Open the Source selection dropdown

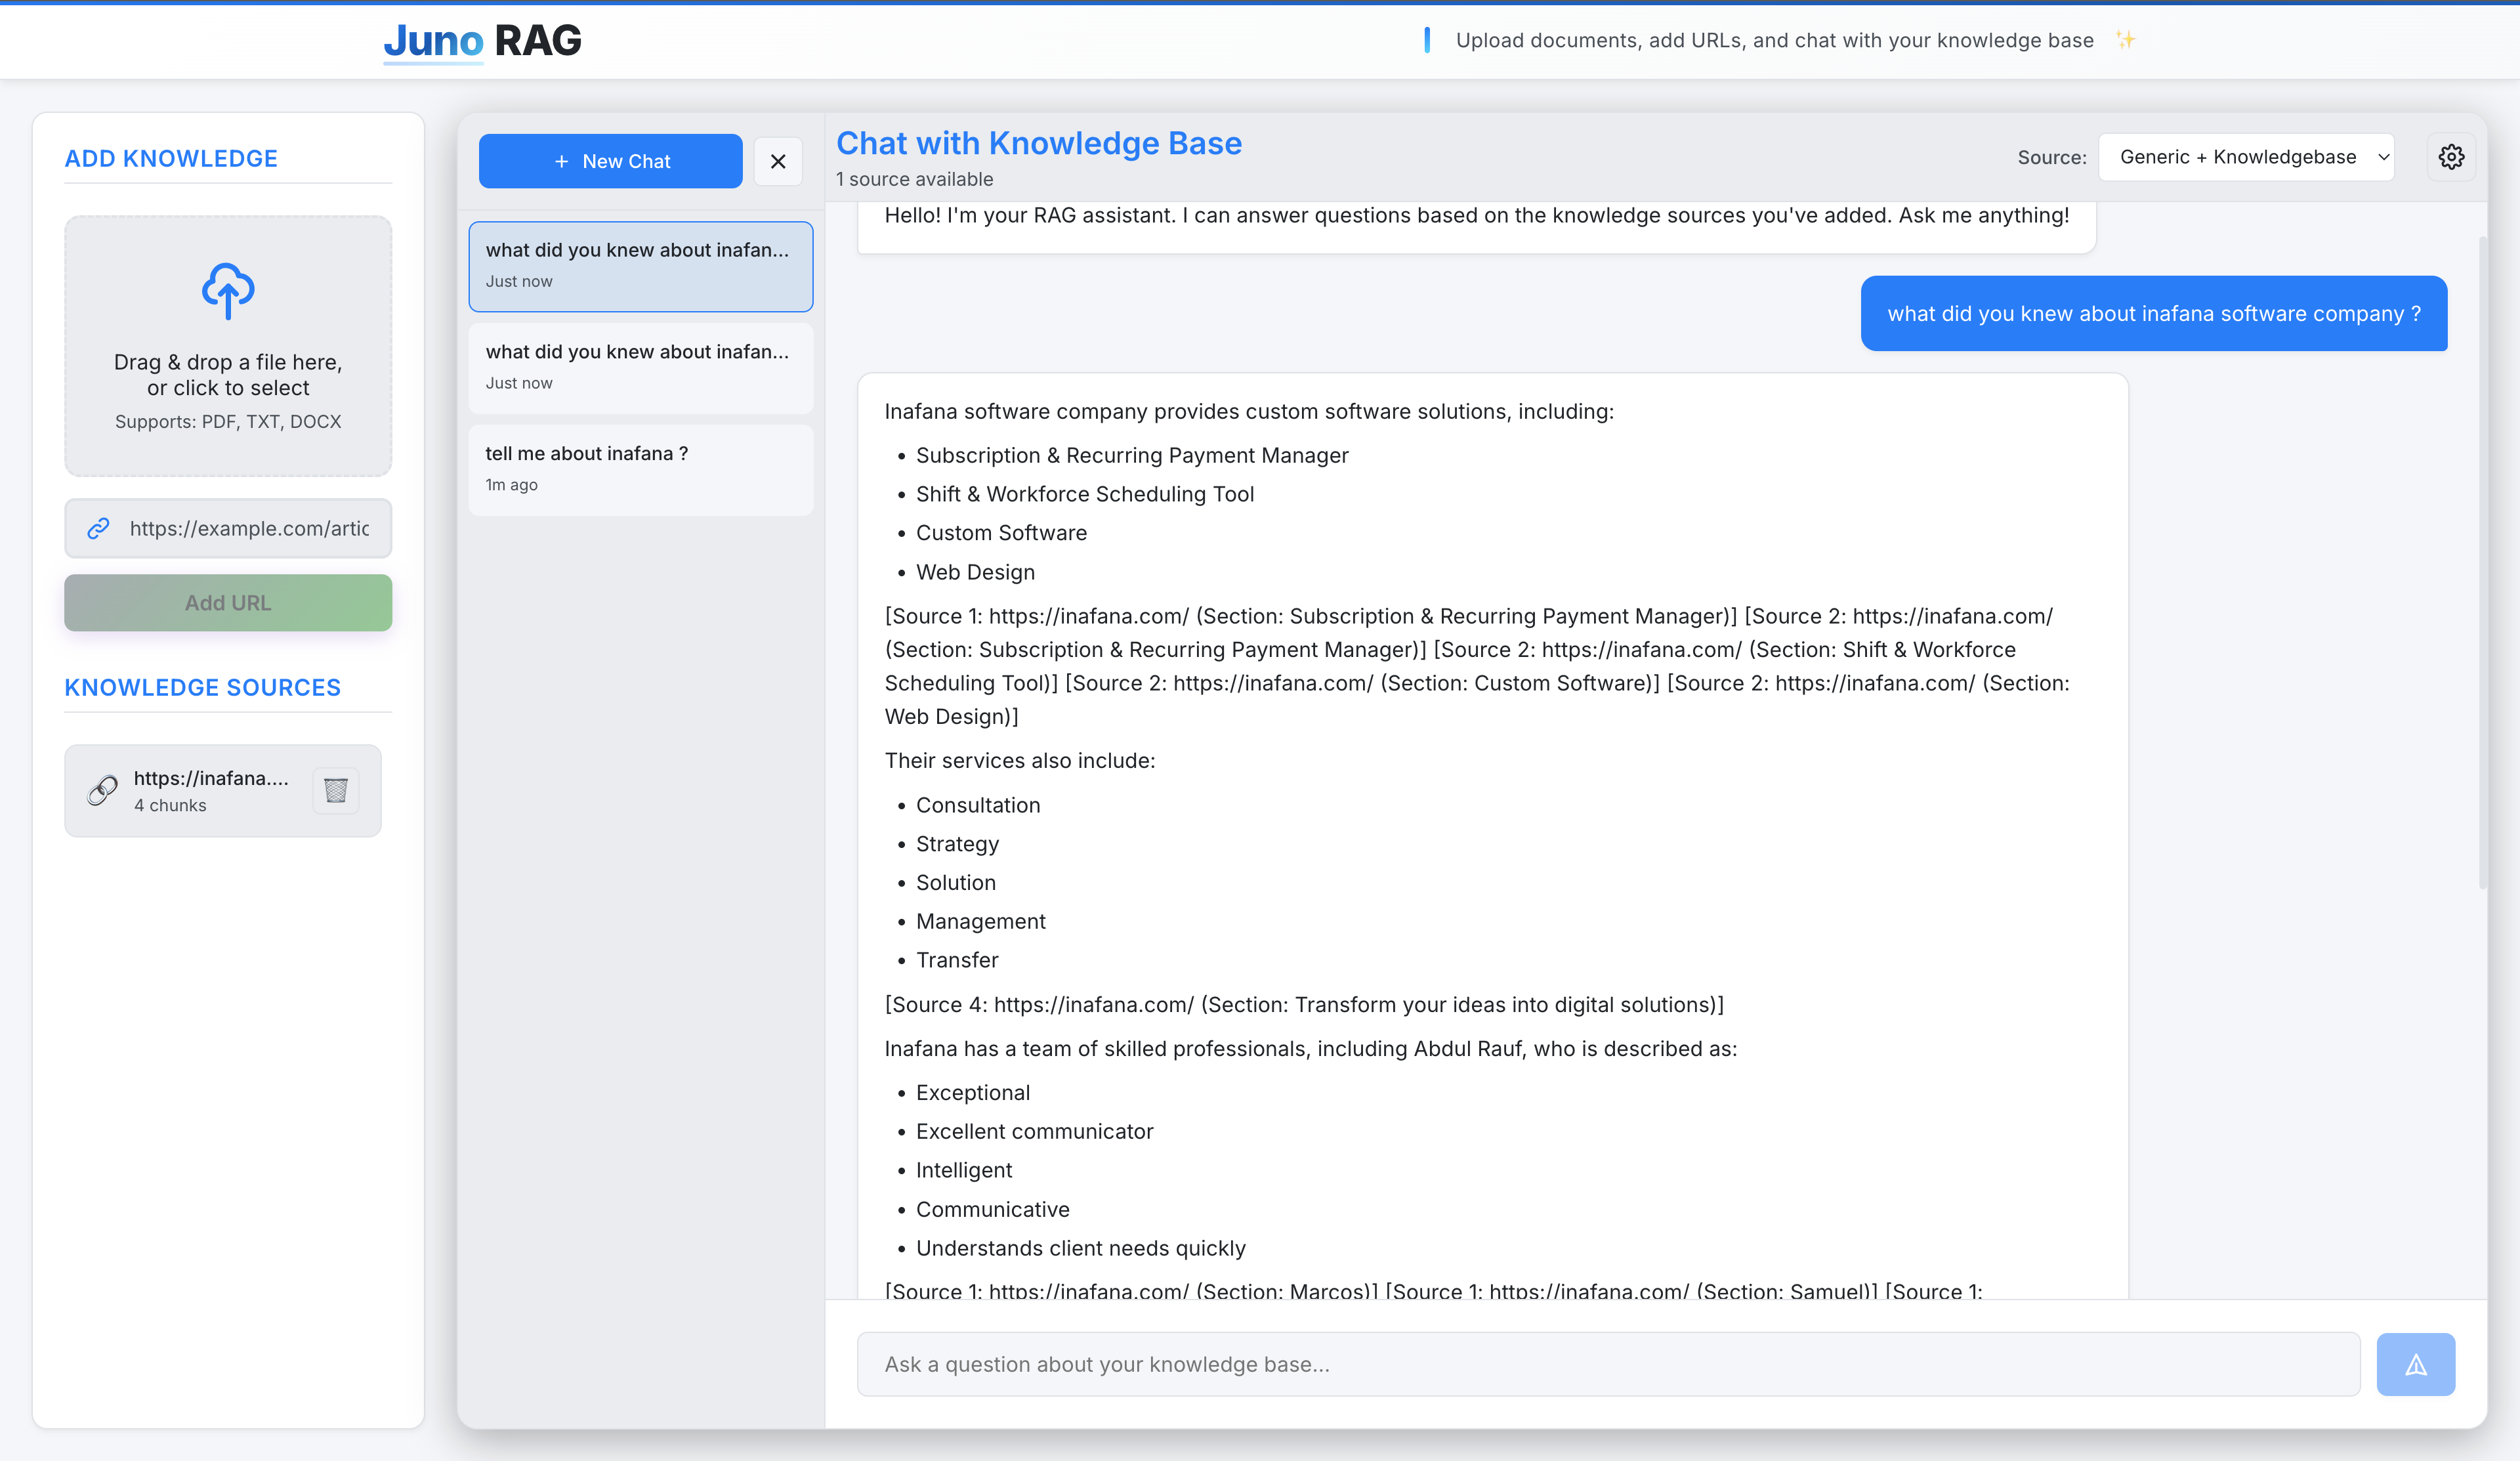tap(2246, 156)
